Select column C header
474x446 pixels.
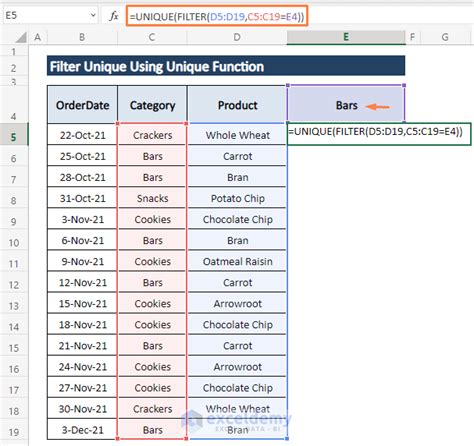[x=152, y=37]
